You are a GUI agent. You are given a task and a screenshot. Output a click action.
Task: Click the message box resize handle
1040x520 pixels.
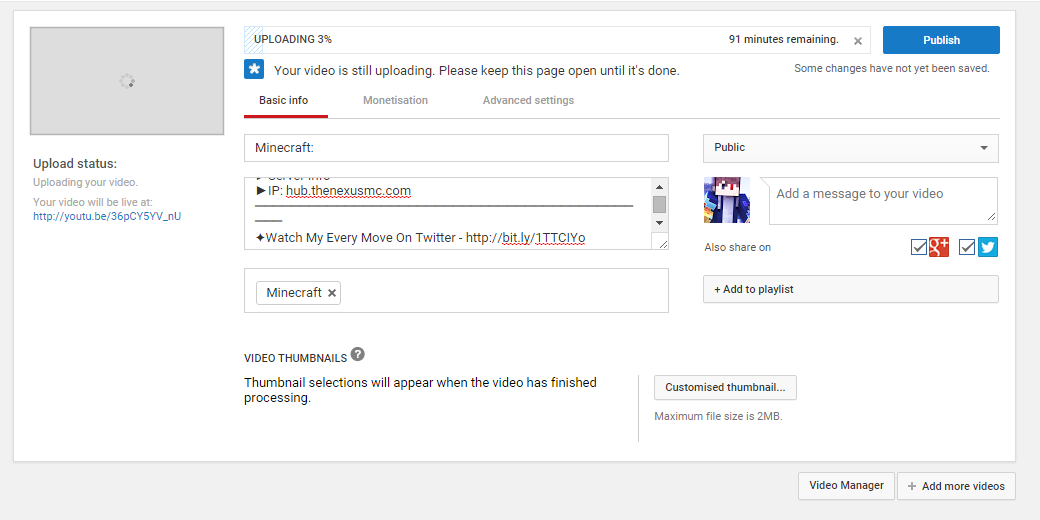(991, 217)
